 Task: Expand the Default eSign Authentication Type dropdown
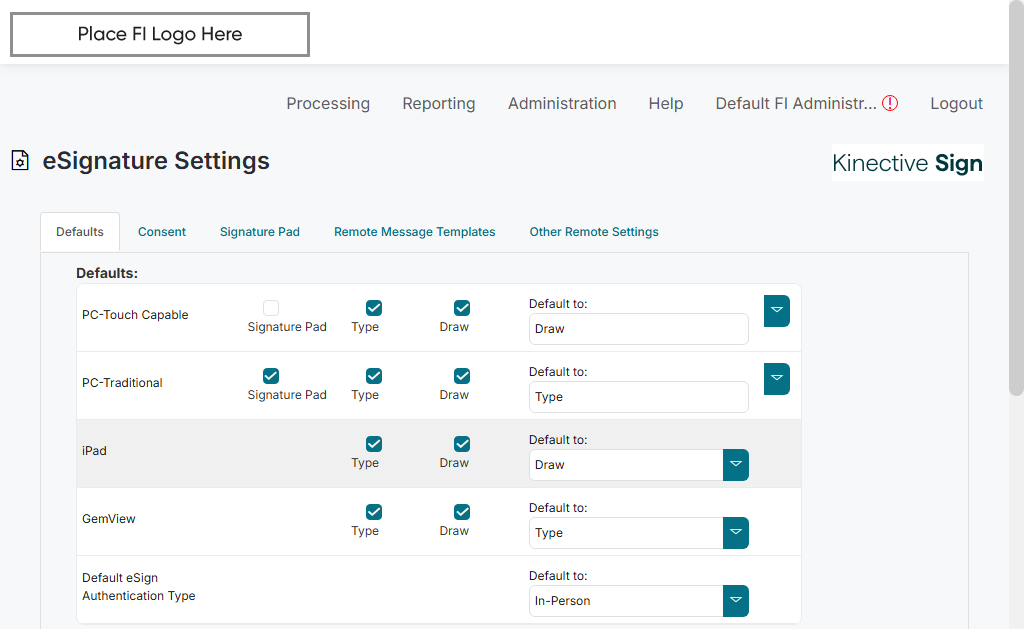tap(736, 601)
